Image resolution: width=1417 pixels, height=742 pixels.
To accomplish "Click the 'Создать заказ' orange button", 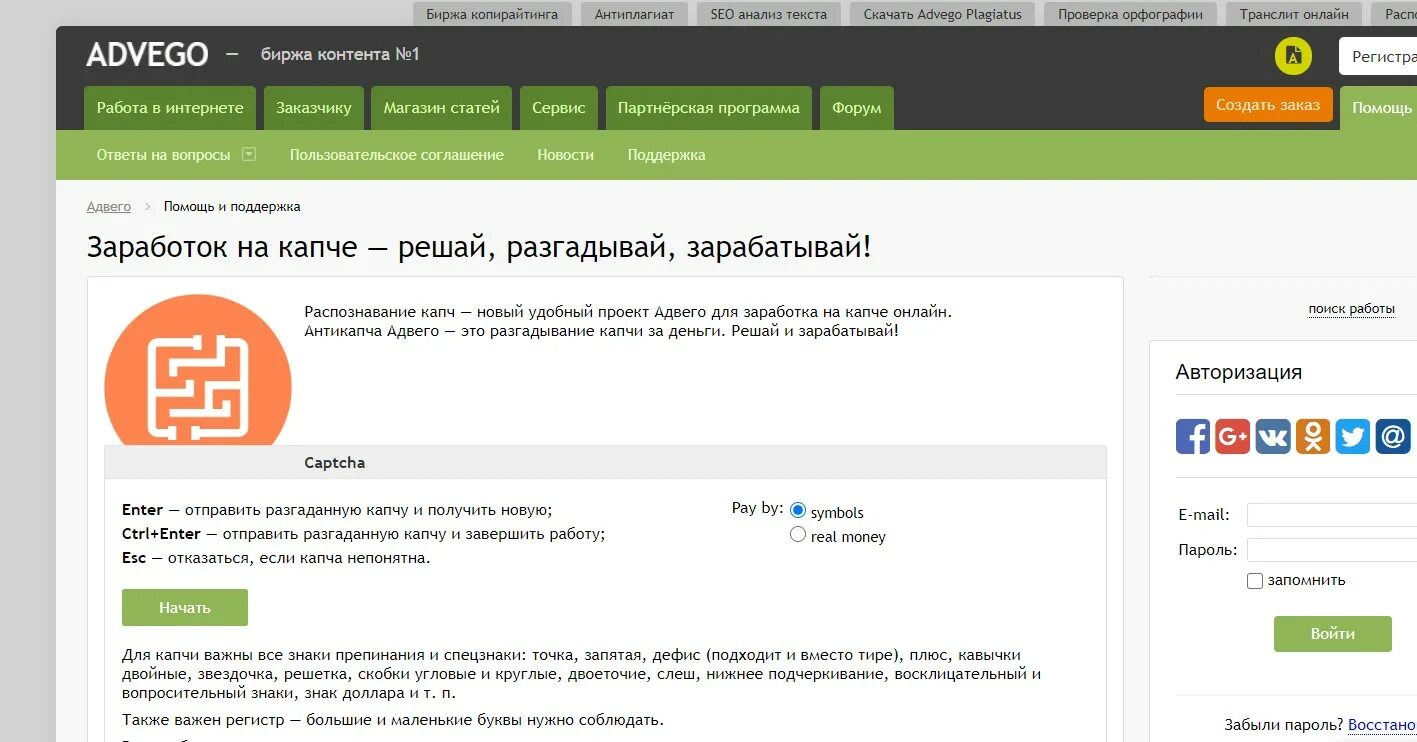I will click(1268, 105).
